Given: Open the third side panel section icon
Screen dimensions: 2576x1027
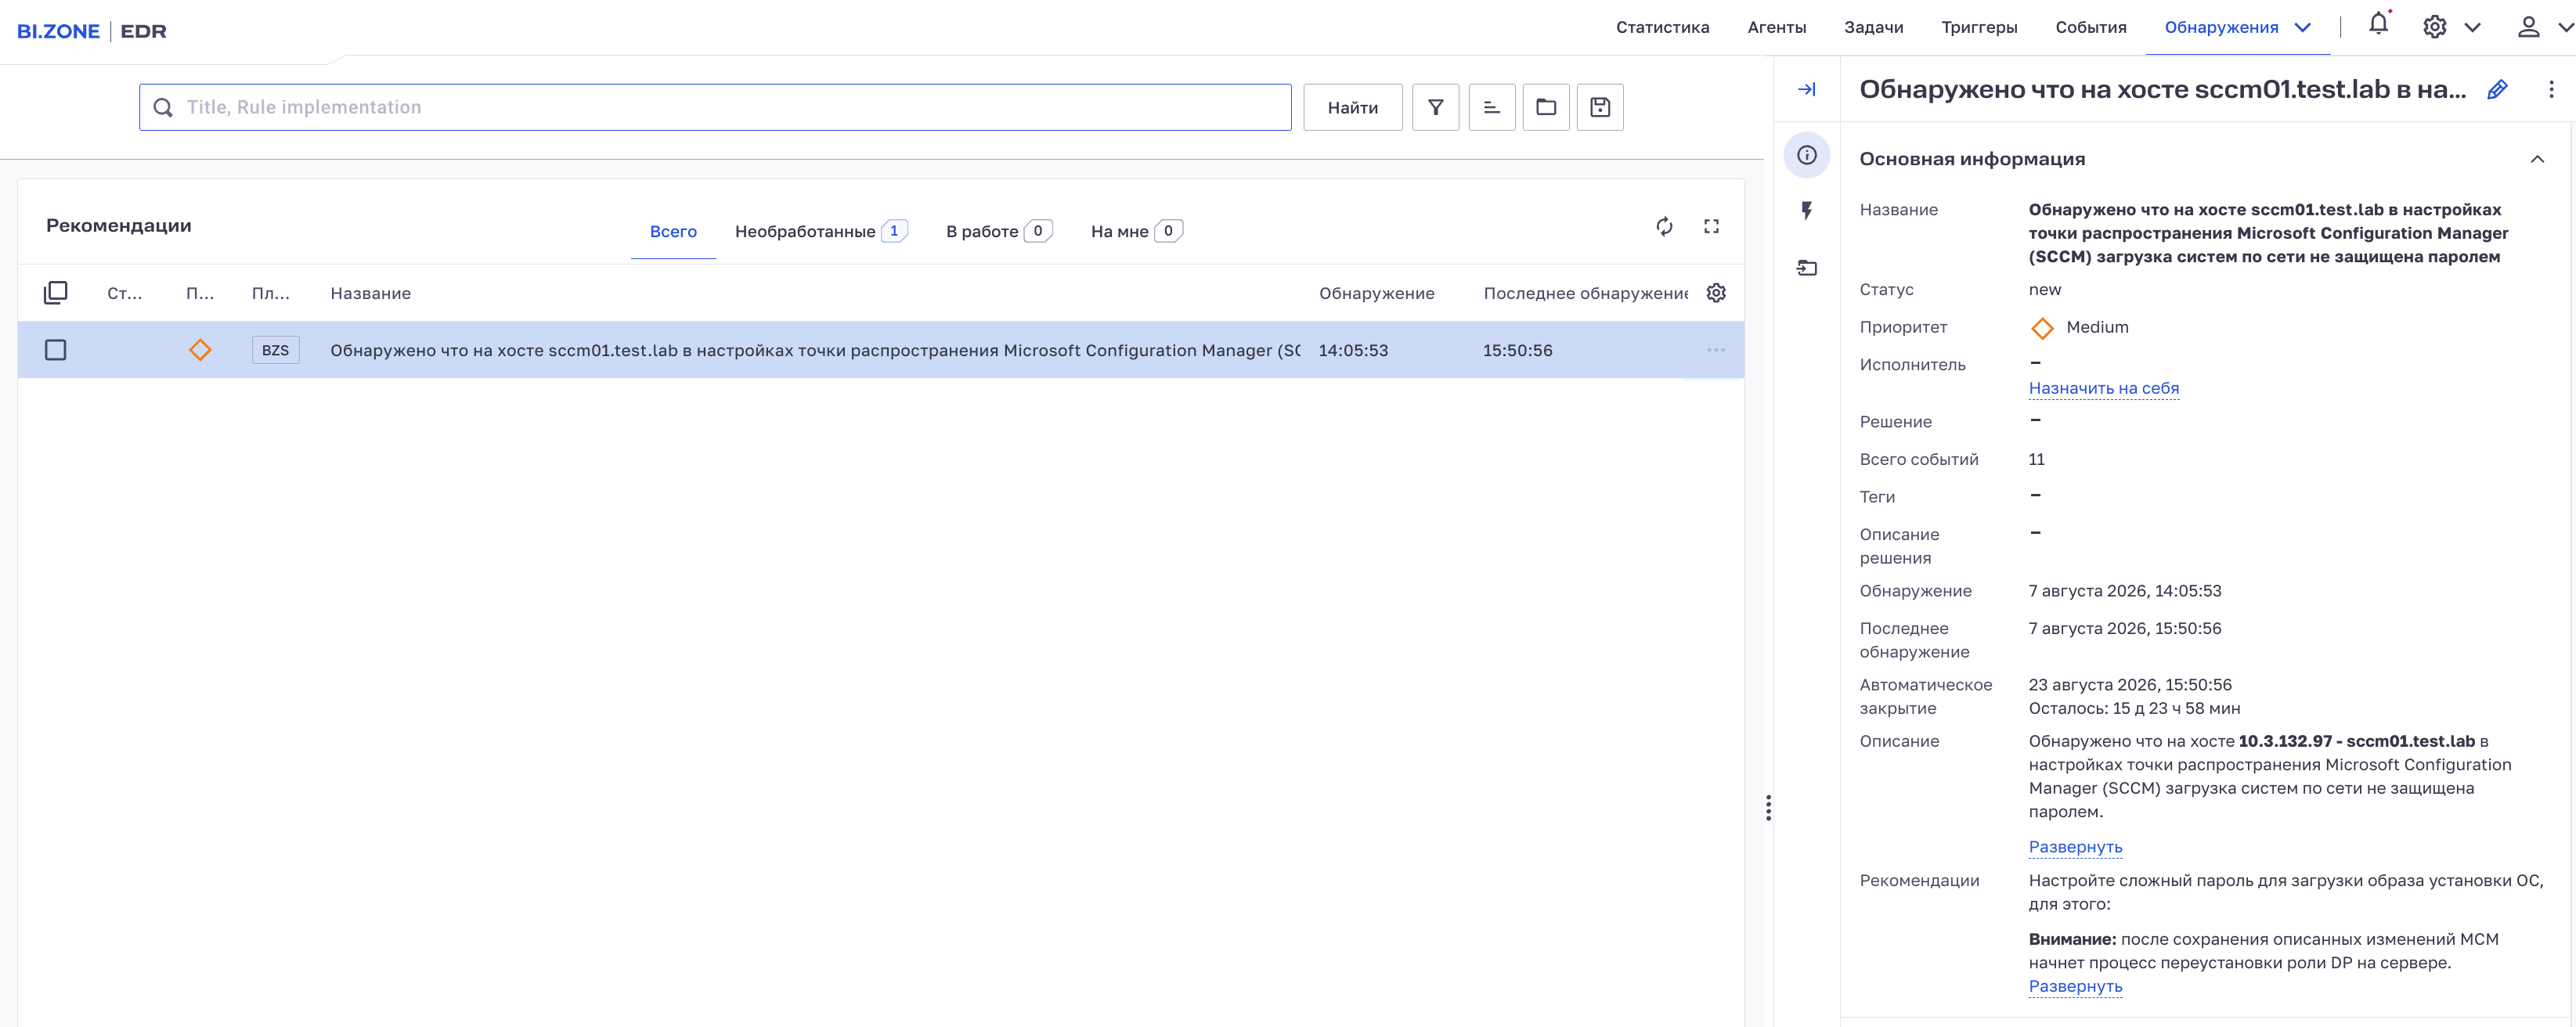Looking at the screenshot, I should (1806, 267).
